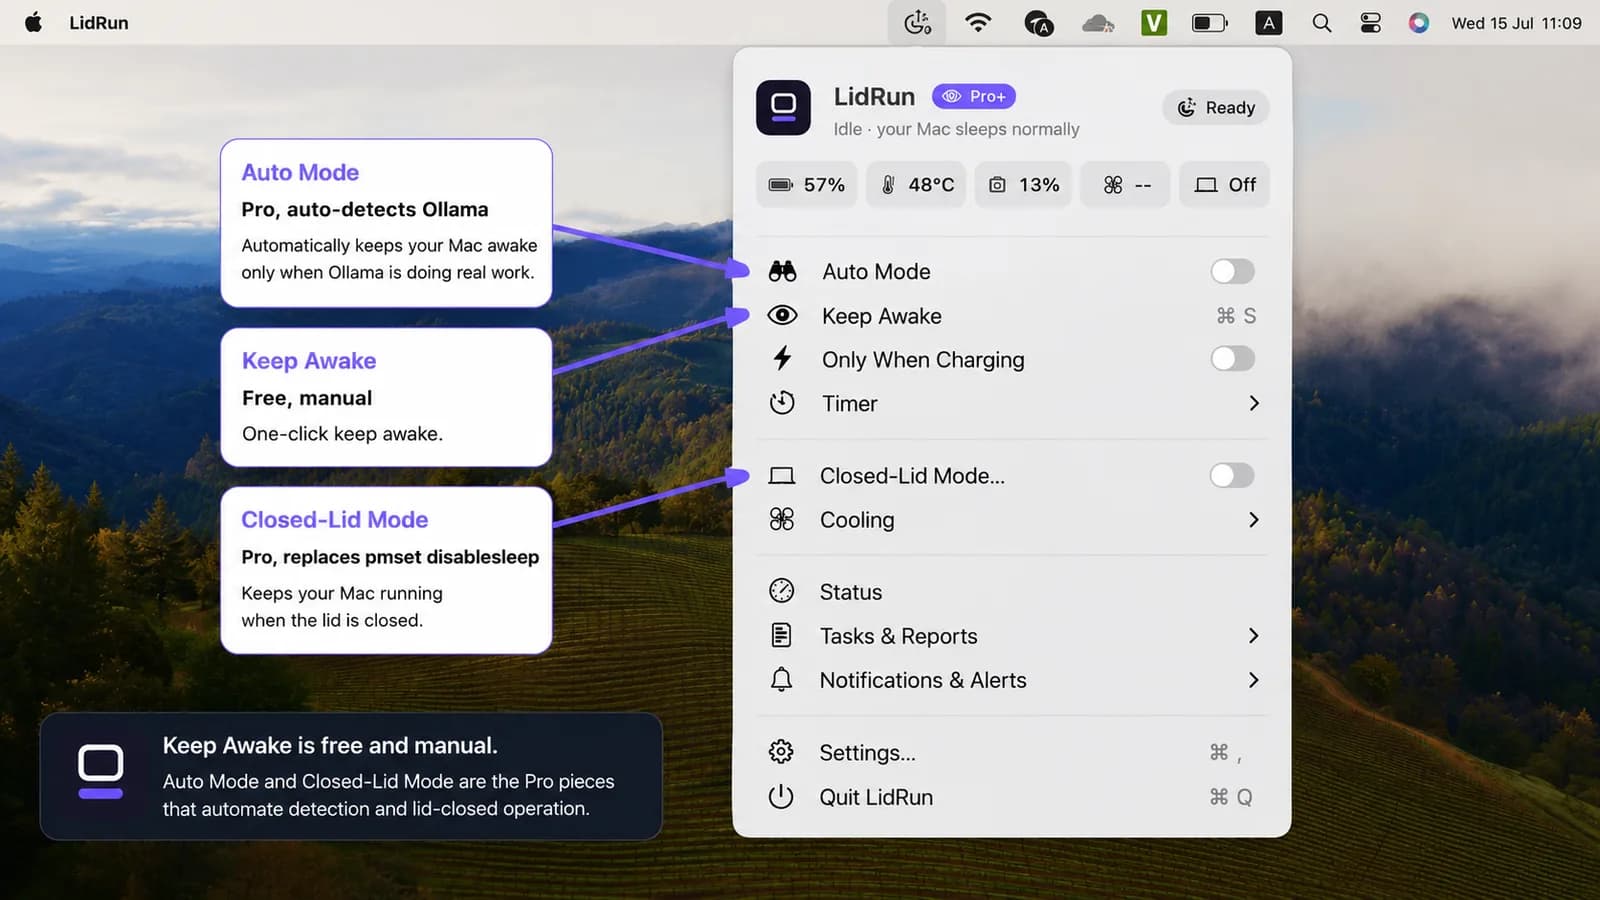Open Spotlight search magnifier icon
The width and height of the screenshot is (1600, 900).
pyautogui.click(x=1321, y=22)
